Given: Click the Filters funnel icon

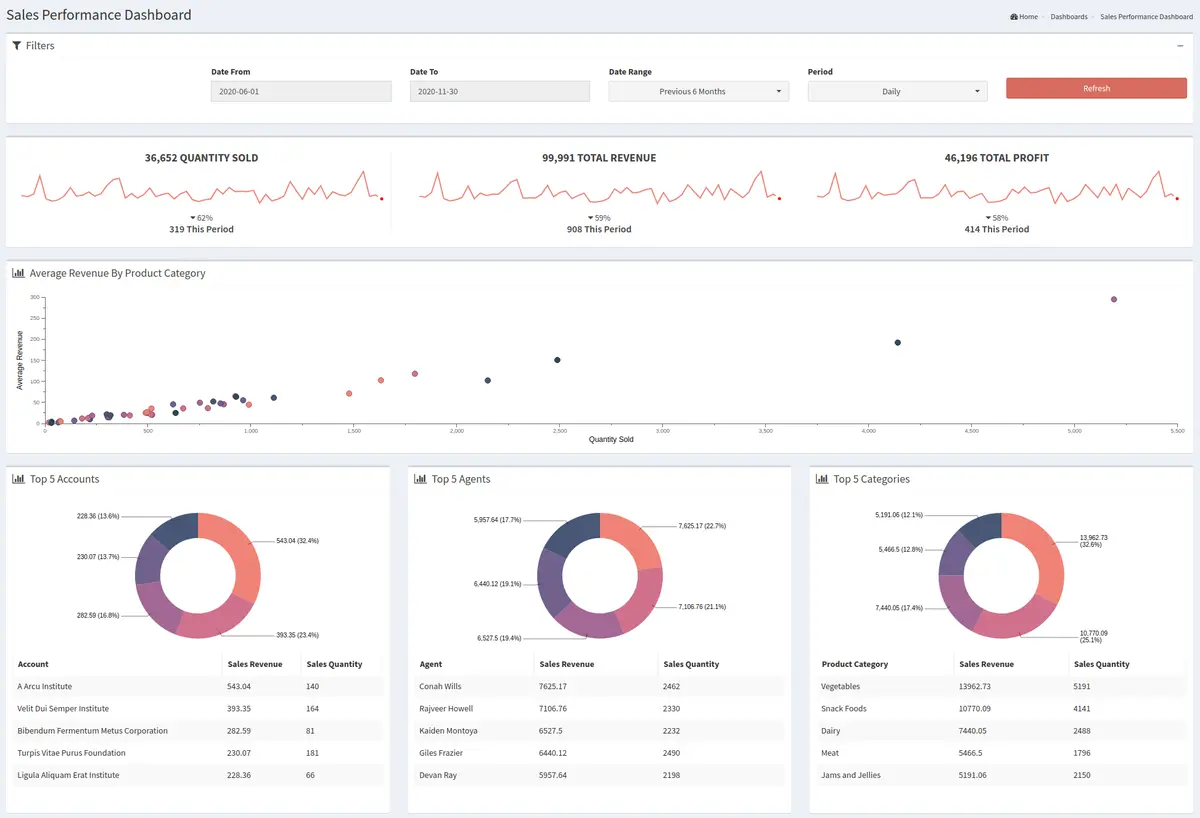Looking at the screenshot, I should (17, 46).
